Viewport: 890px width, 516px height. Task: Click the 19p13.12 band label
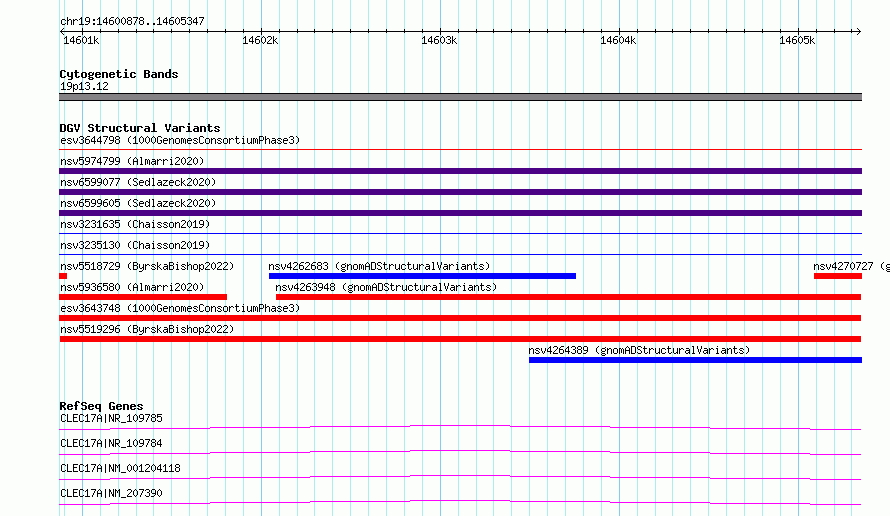click(x=84, y=86)
